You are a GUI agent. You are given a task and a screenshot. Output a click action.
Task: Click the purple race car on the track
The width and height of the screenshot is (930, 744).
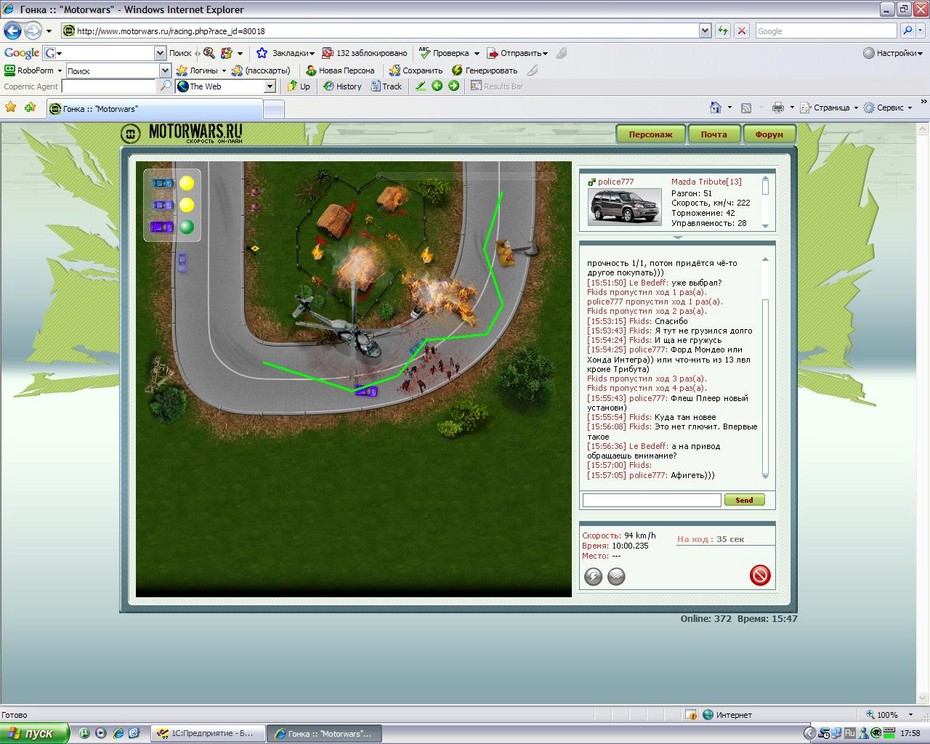pyautogui.click(x=366, y=391)
